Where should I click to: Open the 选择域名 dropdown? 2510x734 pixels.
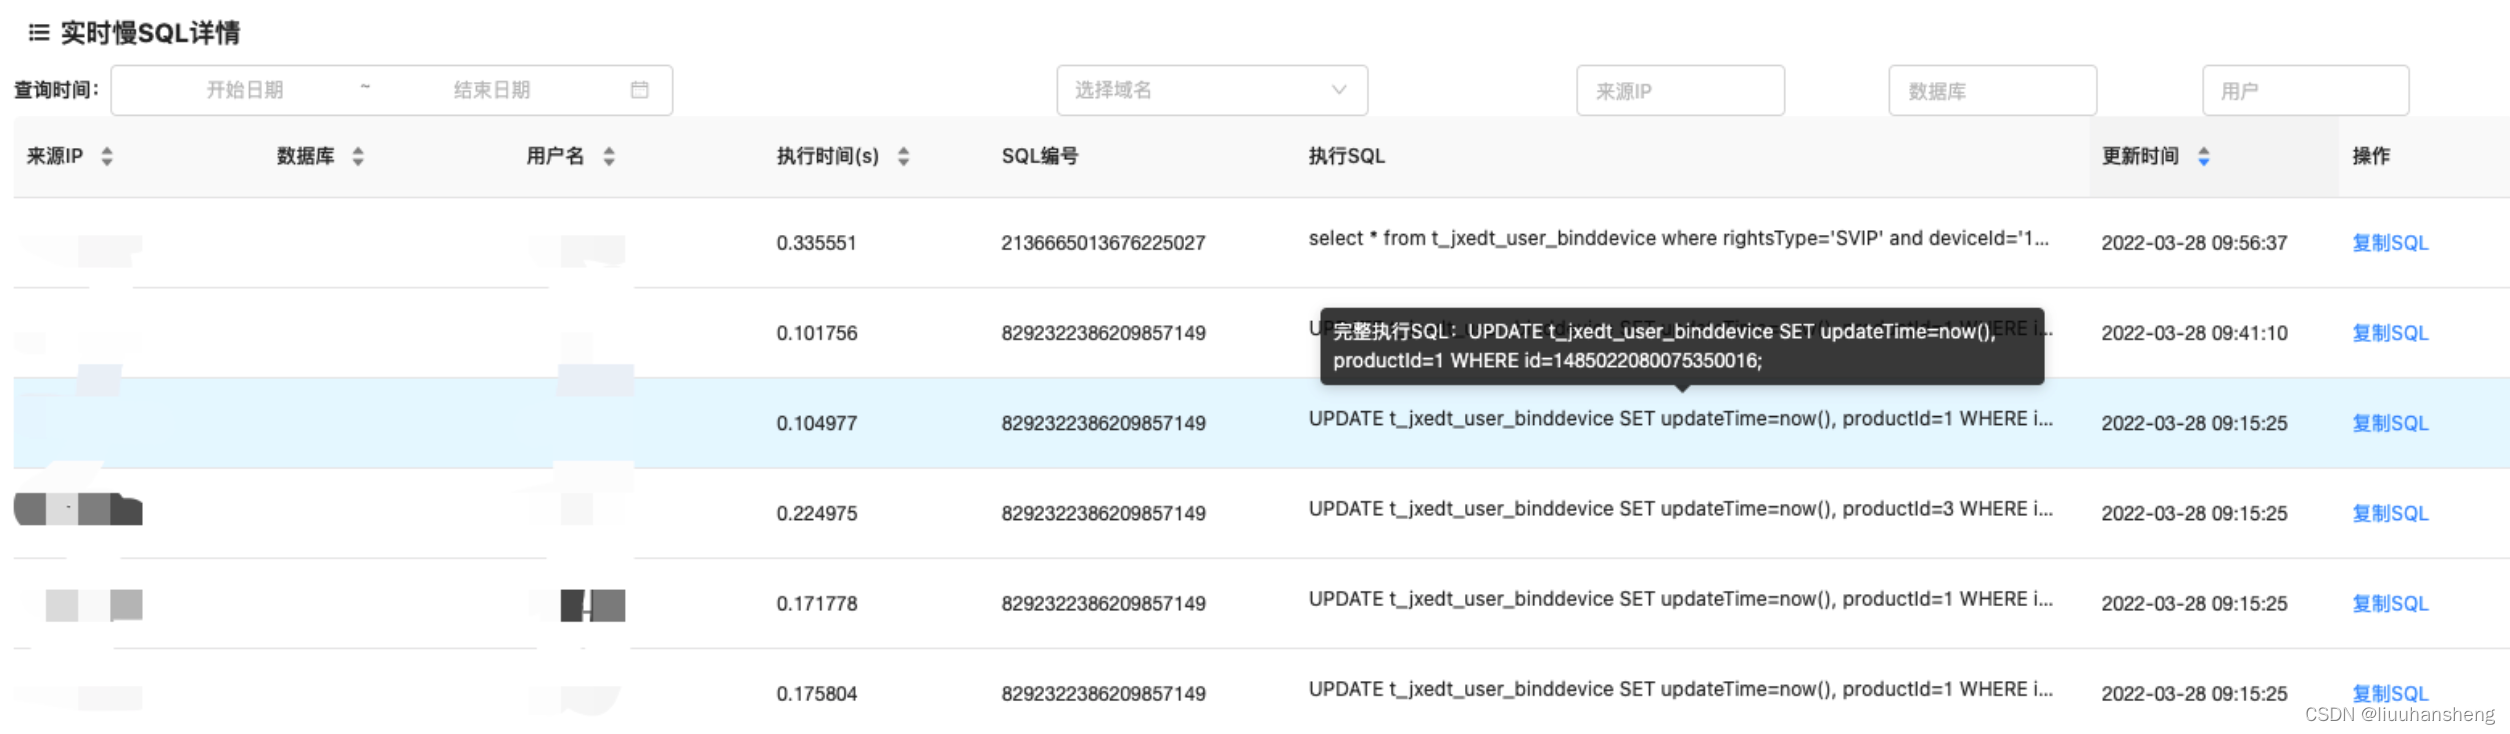click(1212, 90)
